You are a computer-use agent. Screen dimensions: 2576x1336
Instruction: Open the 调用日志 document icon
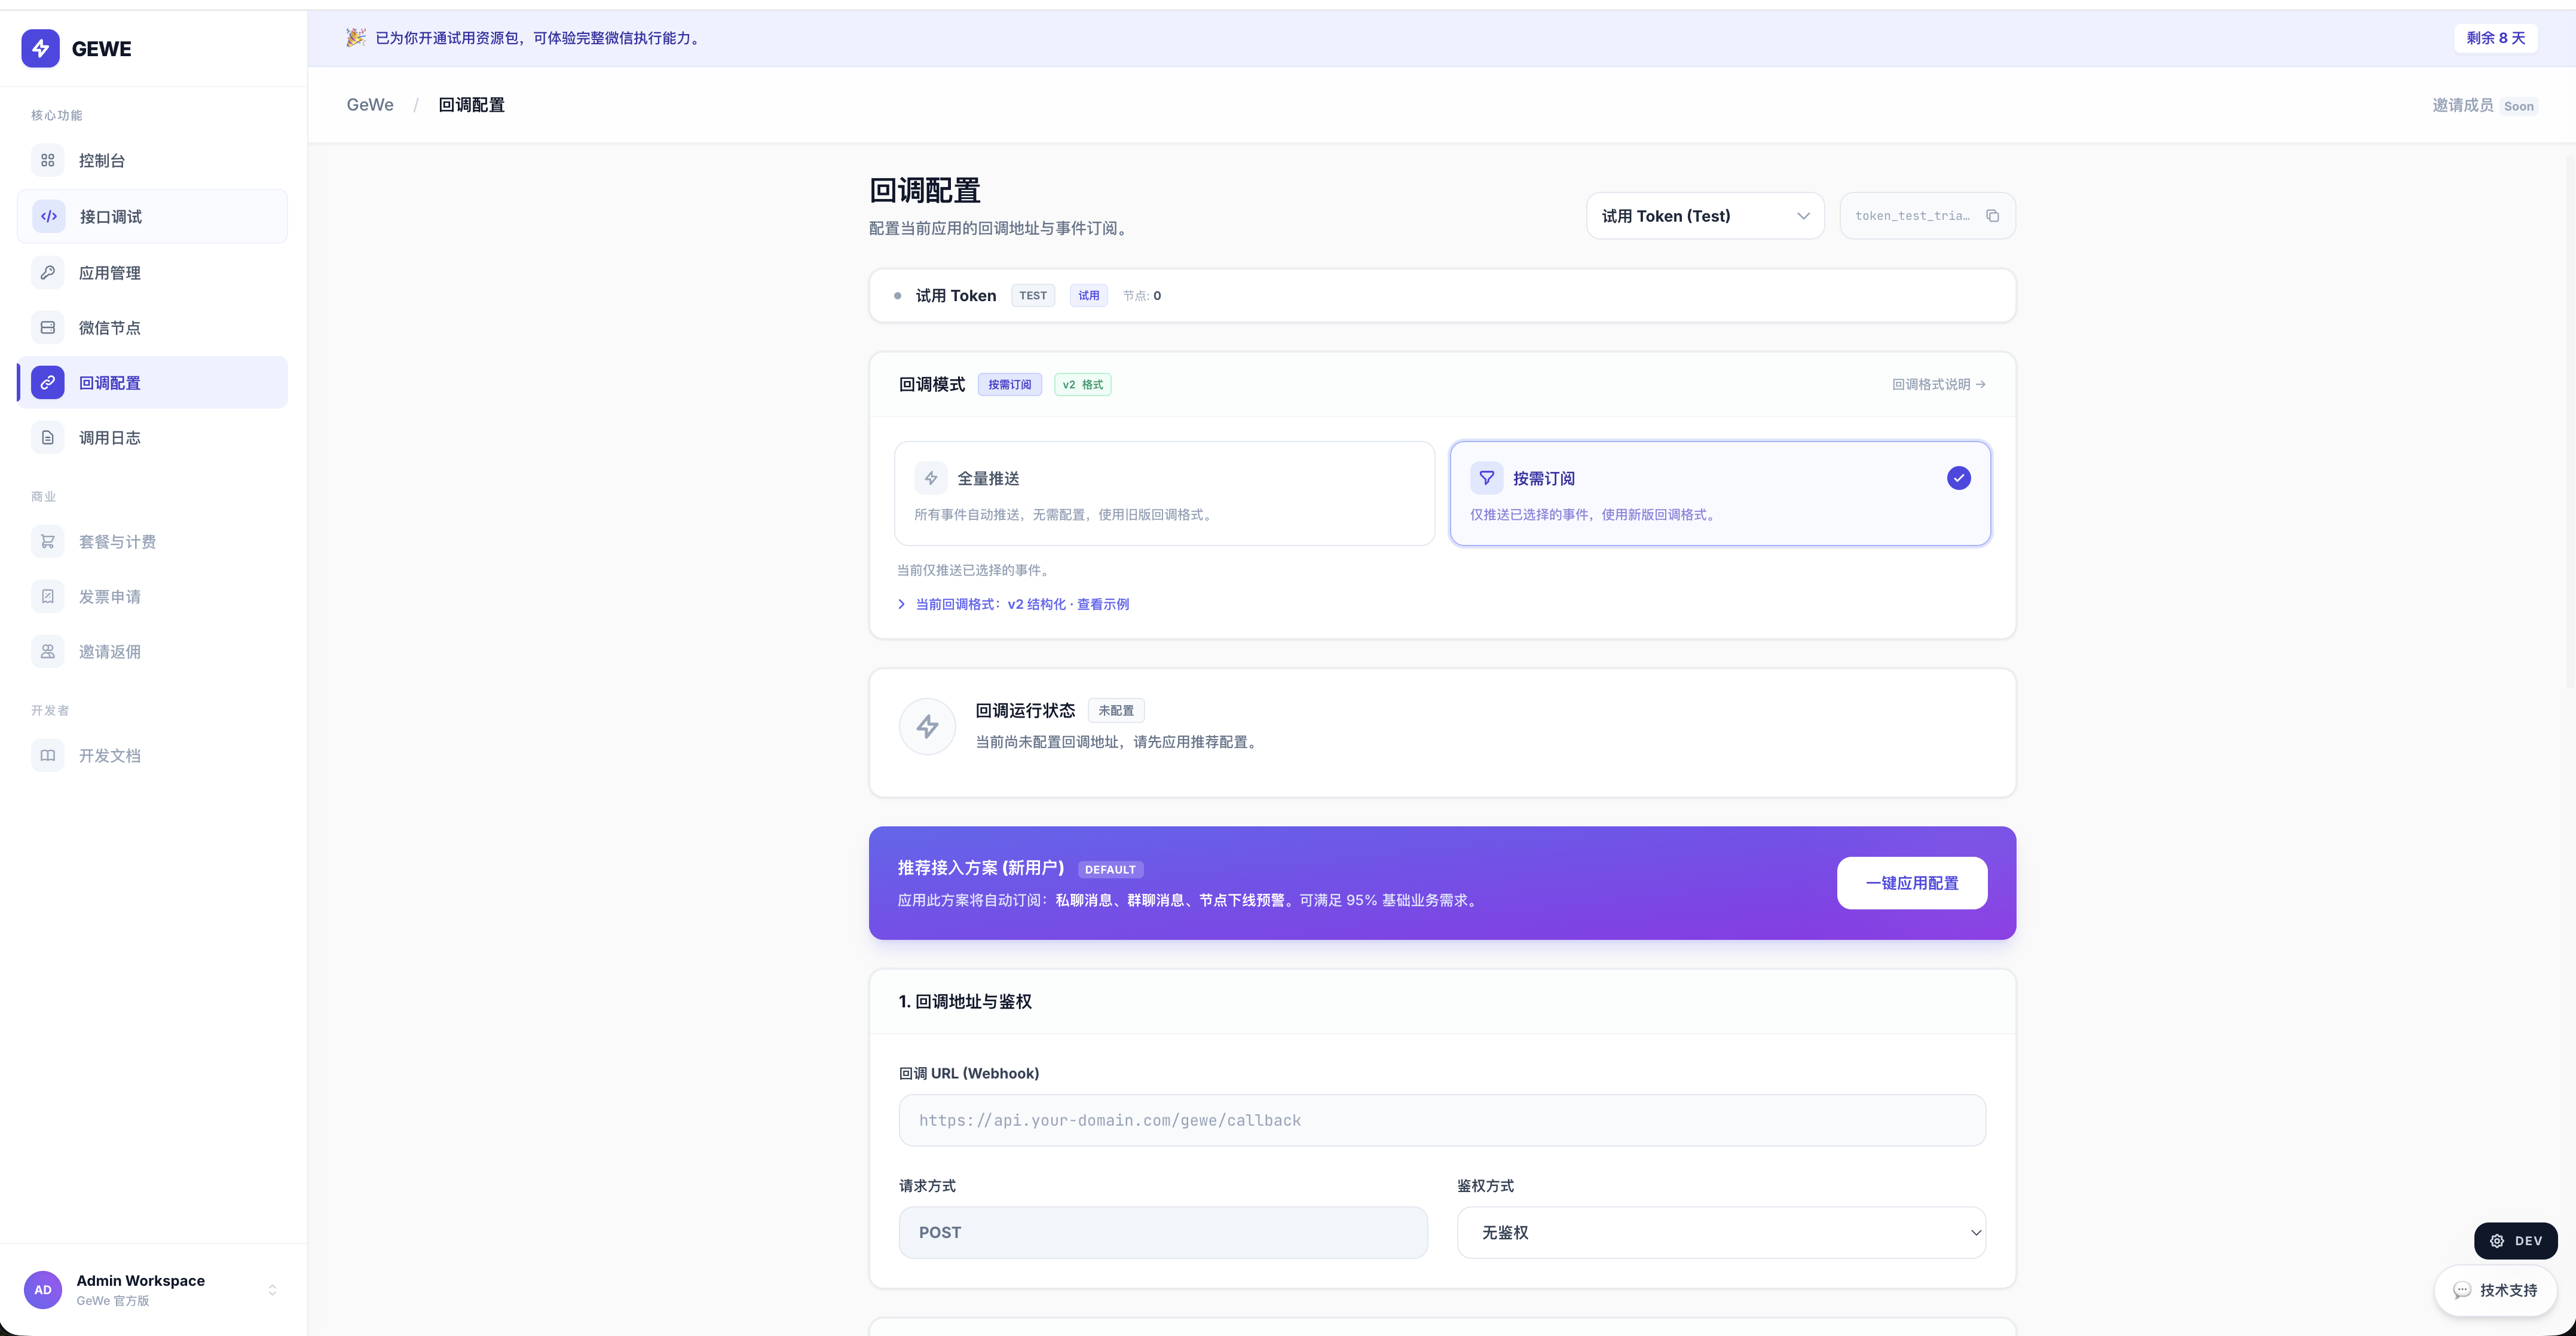[47, 437]
